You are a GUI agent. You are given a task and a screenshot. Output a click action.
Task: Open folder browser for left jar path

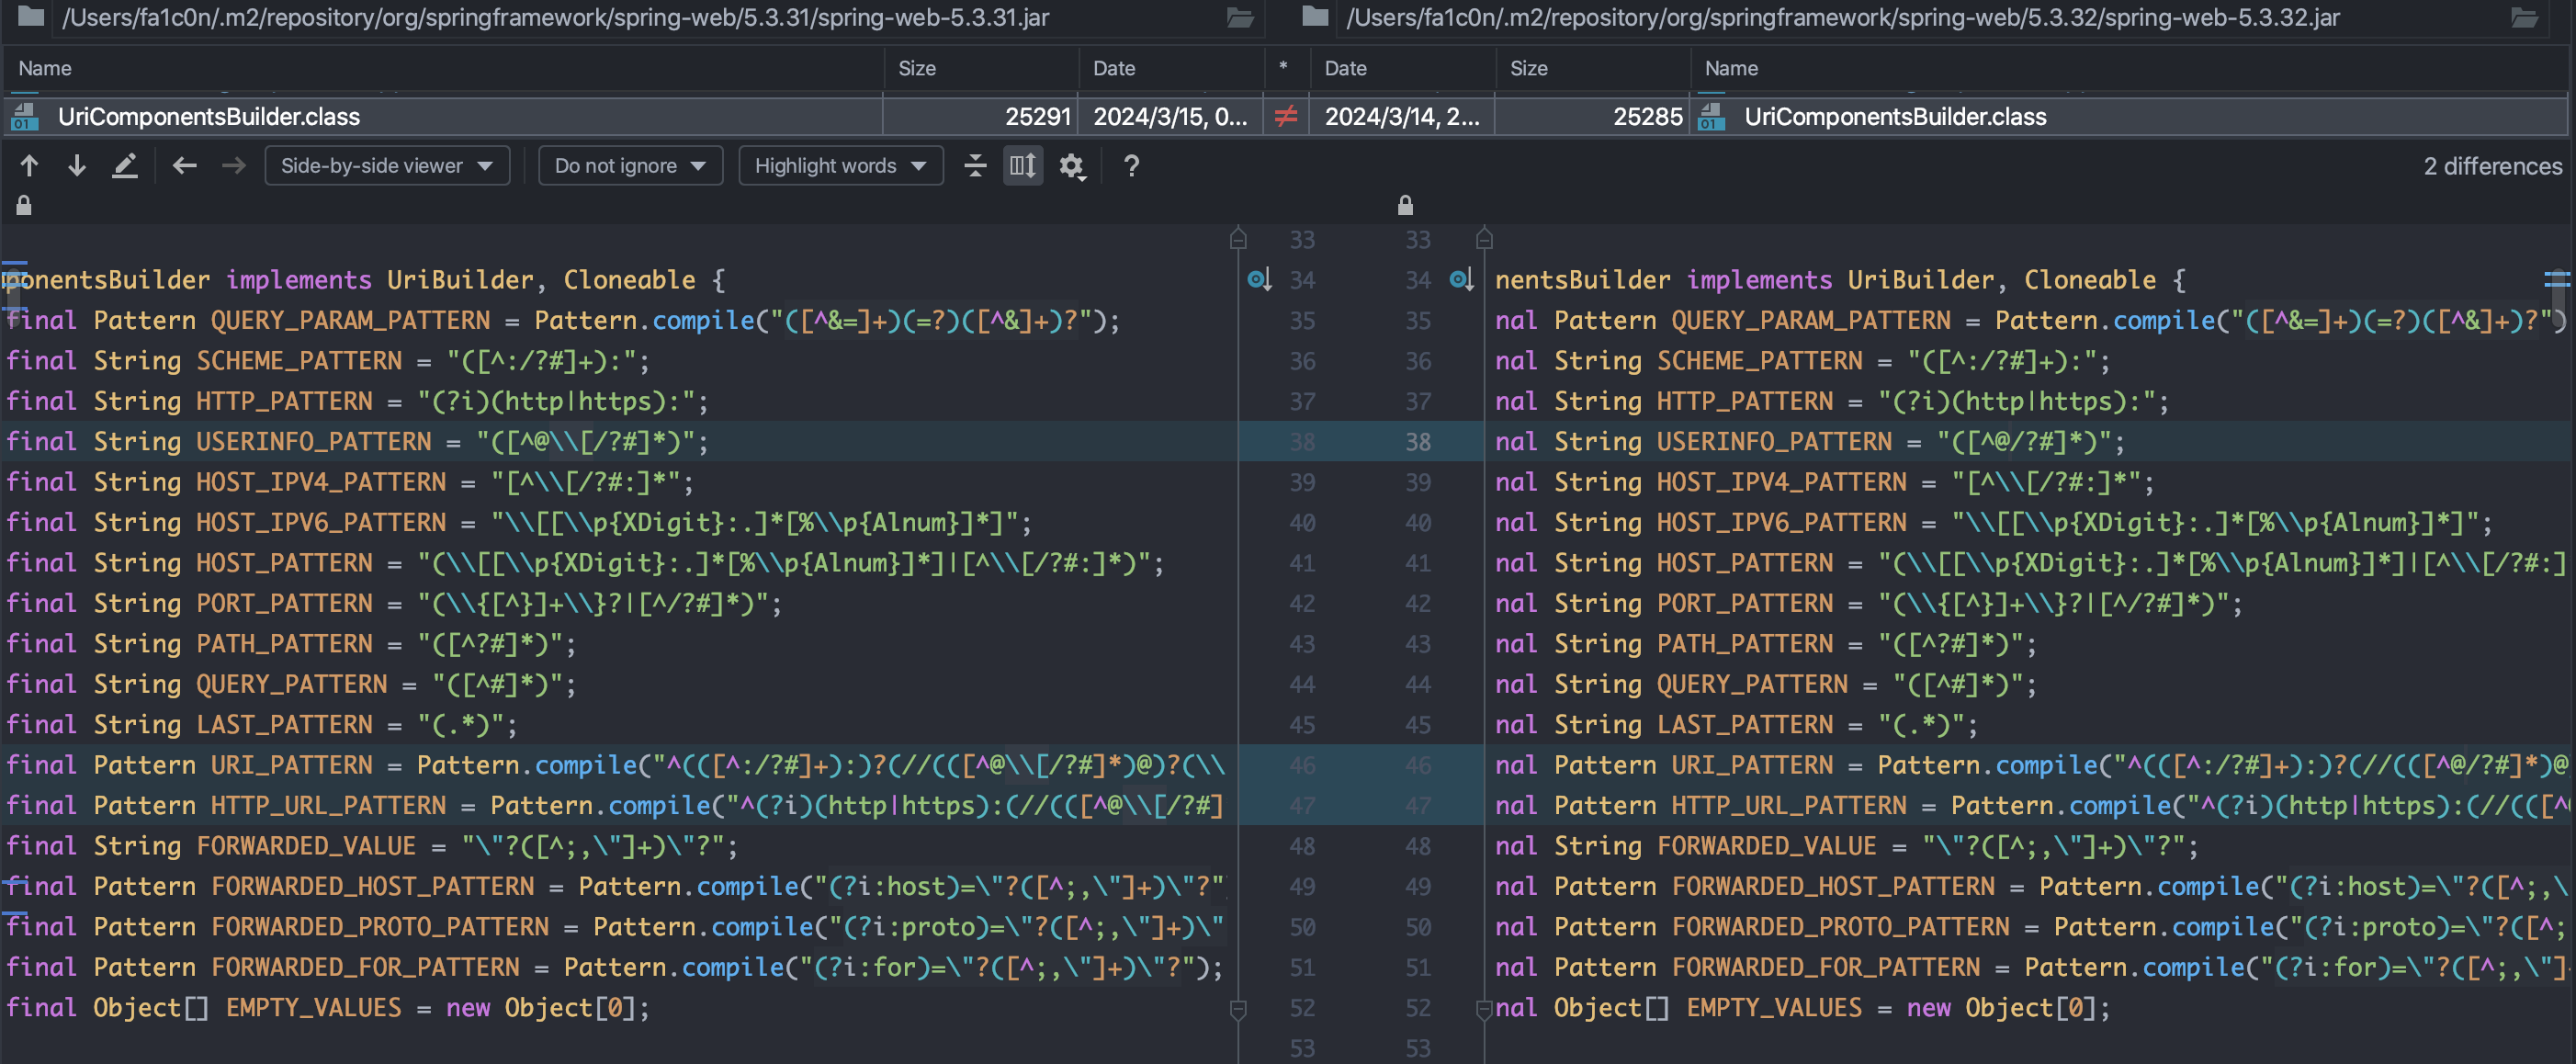(1240, 17)
